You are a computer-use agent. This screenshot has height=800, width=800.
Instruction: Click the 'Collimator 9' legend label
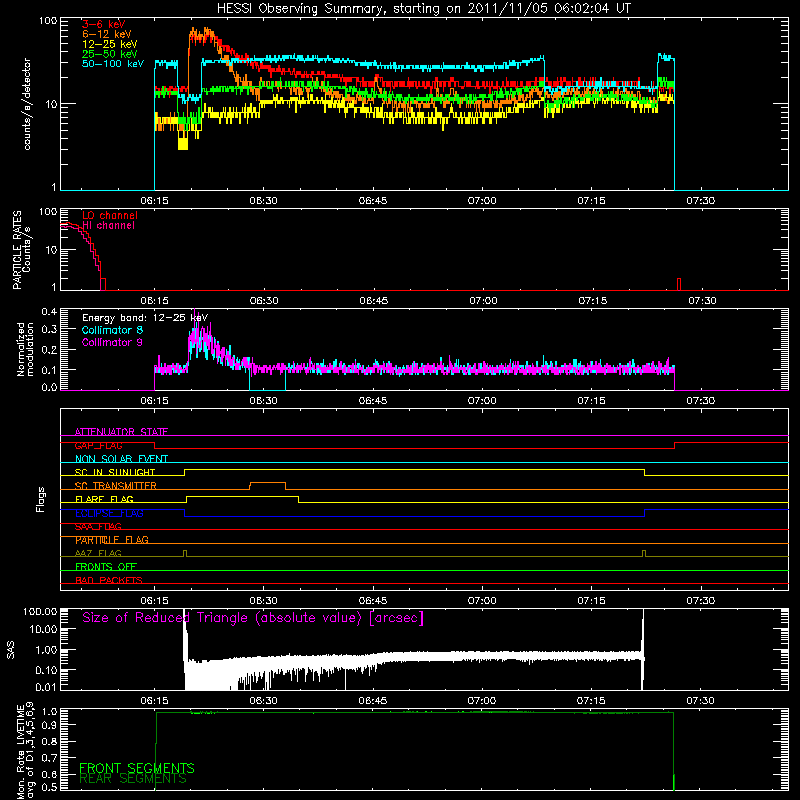(112, 342)
